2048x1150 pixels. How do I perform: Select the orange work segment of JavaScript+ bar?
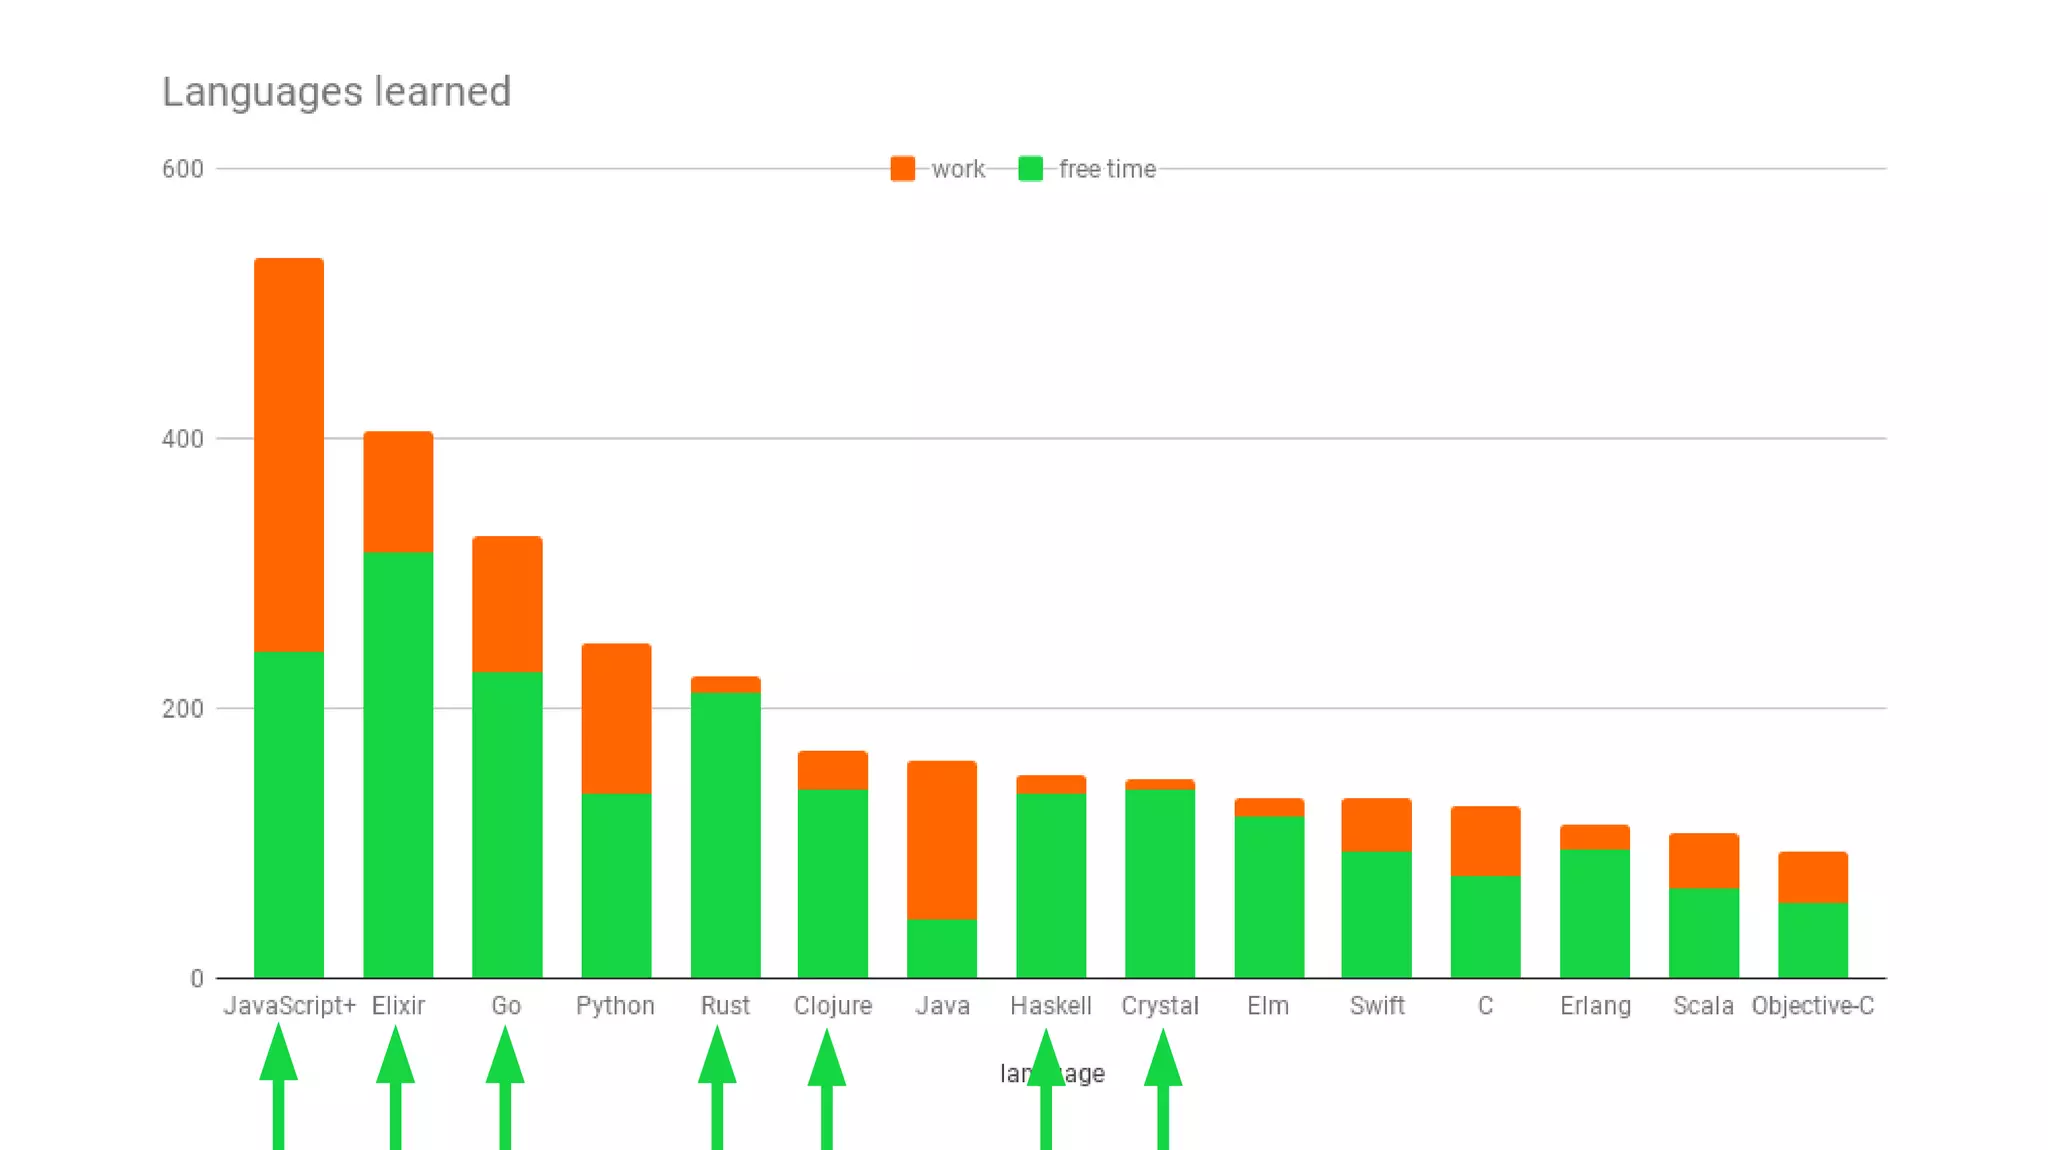pos(289,455)
